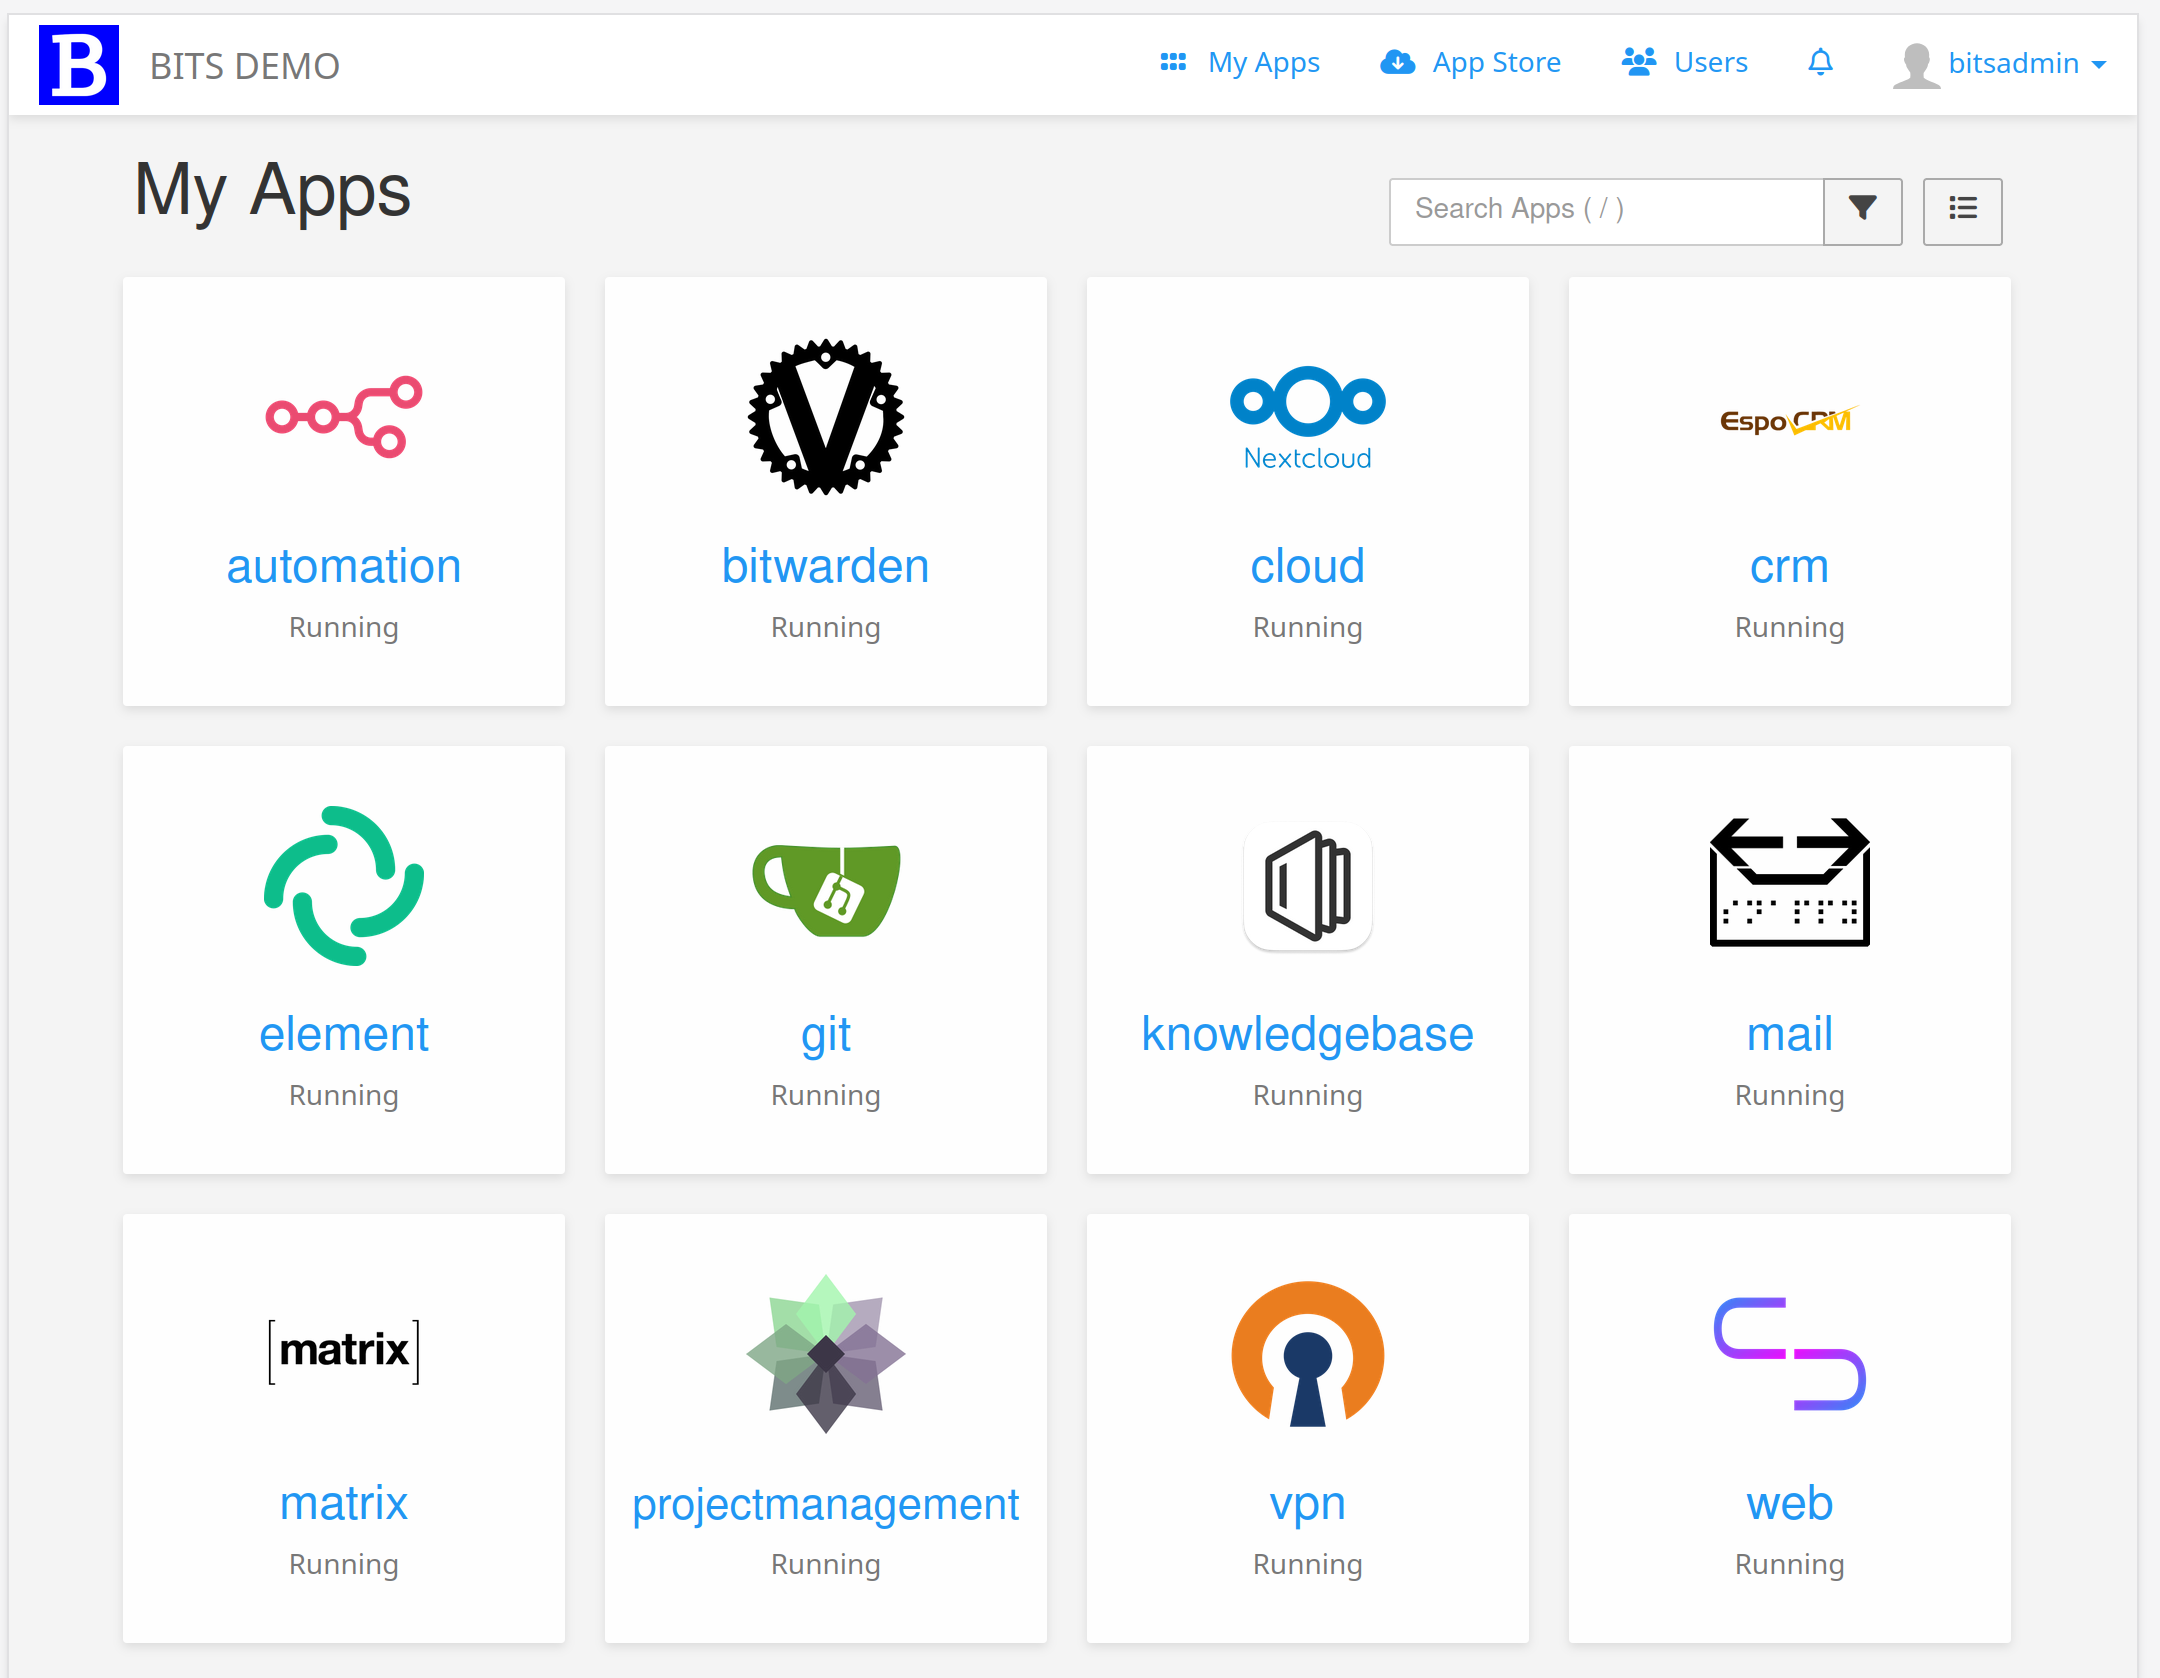Click the OpenVPN keyhole icon
This screenshot has width=2160, height=1678.
click(x=1308, y=1353)
